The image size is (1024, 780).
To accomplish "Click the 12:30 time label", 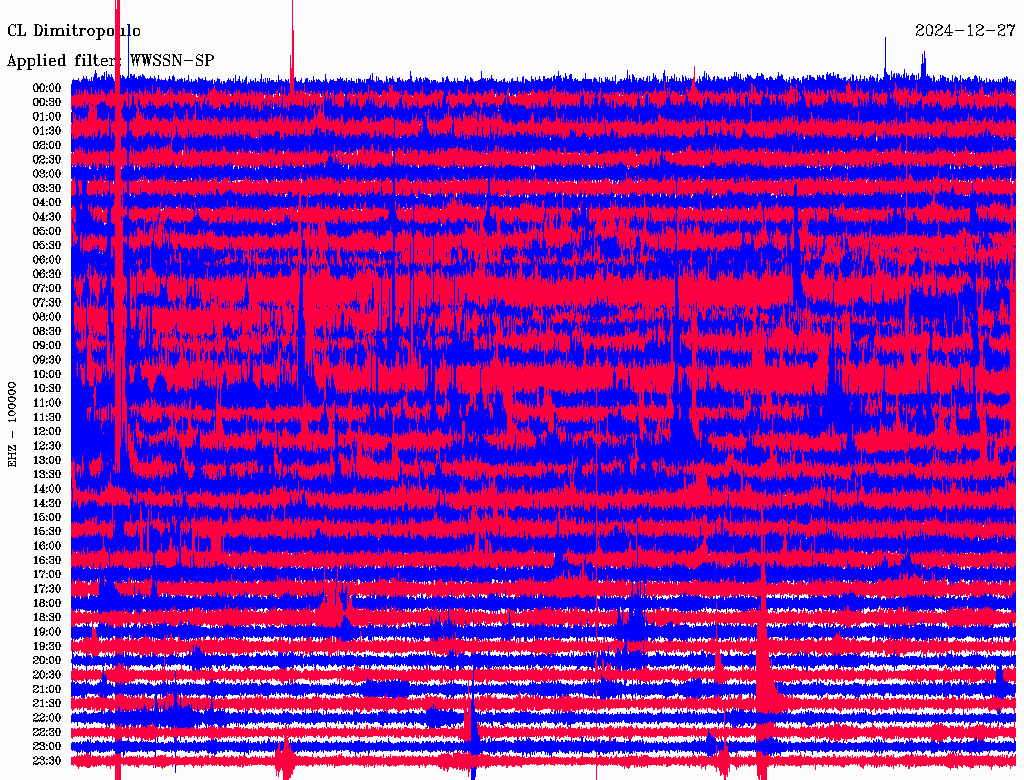I will tap(47, 446).
